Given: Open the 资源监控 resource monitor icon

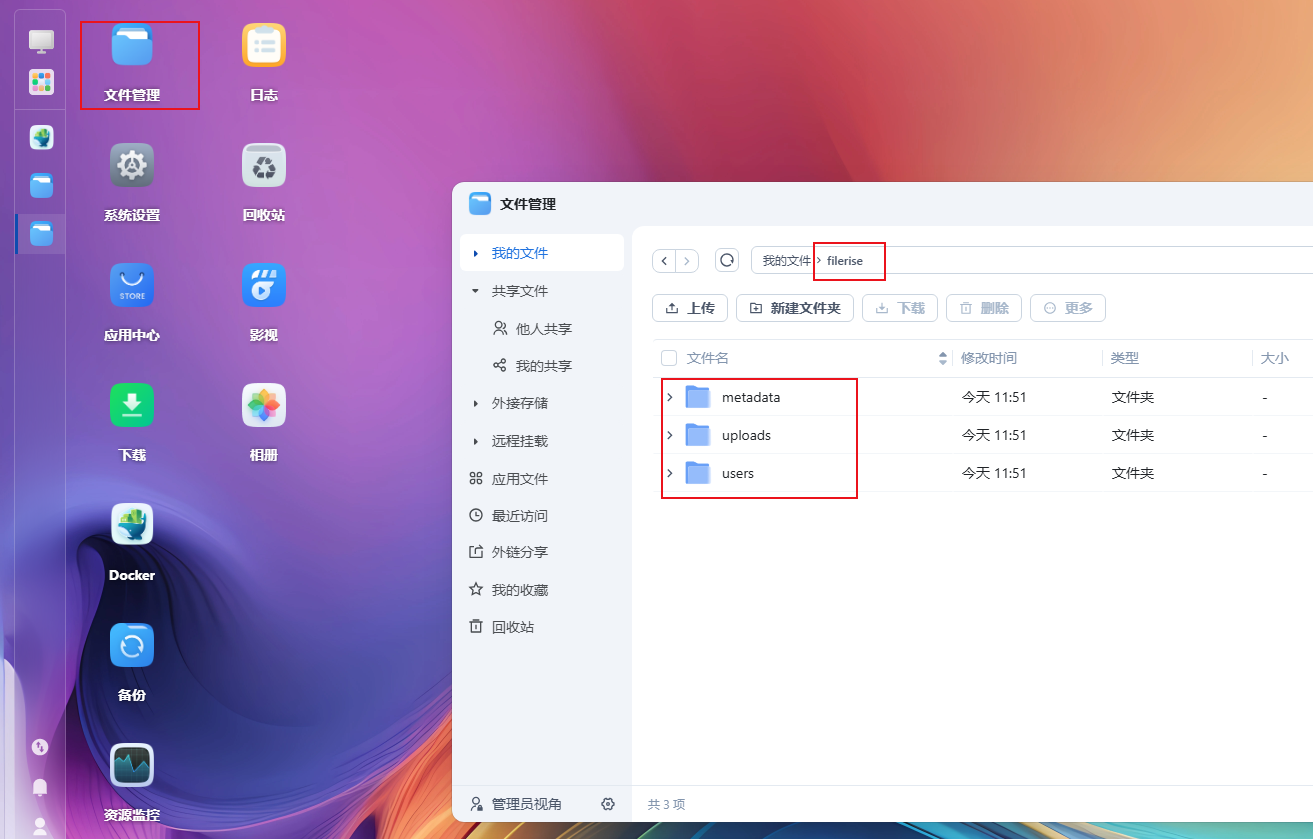Looking at the screenshot, I should (x=132, y=766).
